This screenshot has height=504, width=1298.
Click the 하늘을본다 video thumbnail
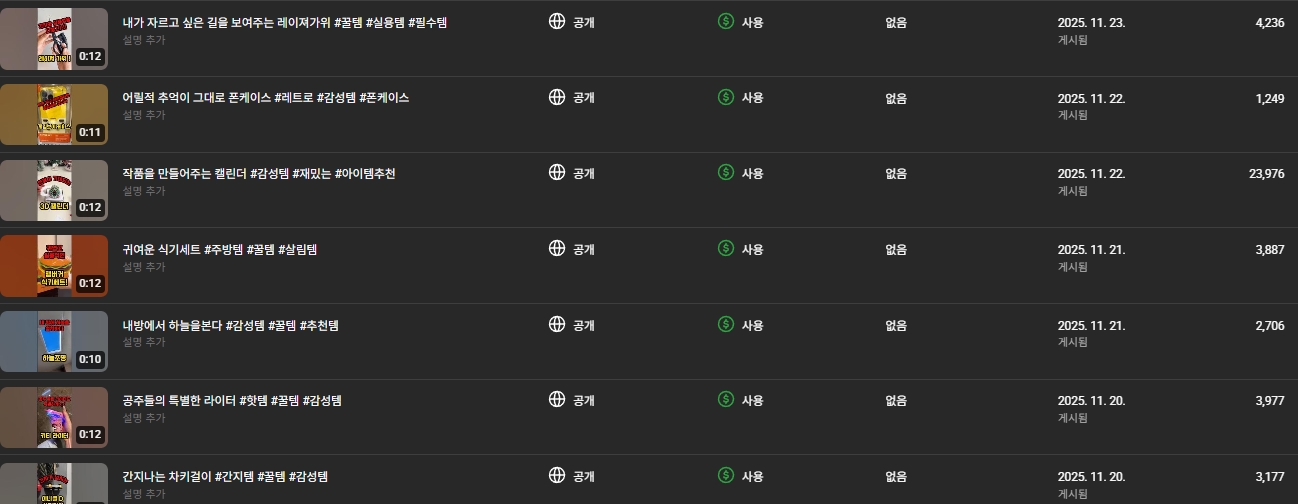pyautogui.click(x=54, y=341)
